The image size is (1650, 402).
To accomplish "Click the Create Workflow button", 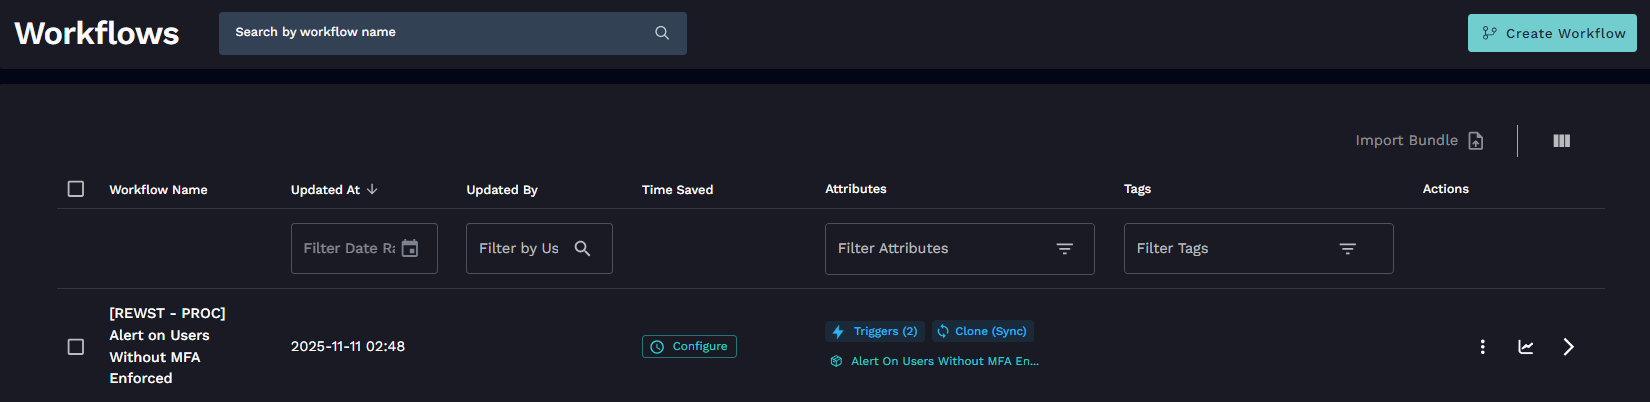I will 1552,33.
